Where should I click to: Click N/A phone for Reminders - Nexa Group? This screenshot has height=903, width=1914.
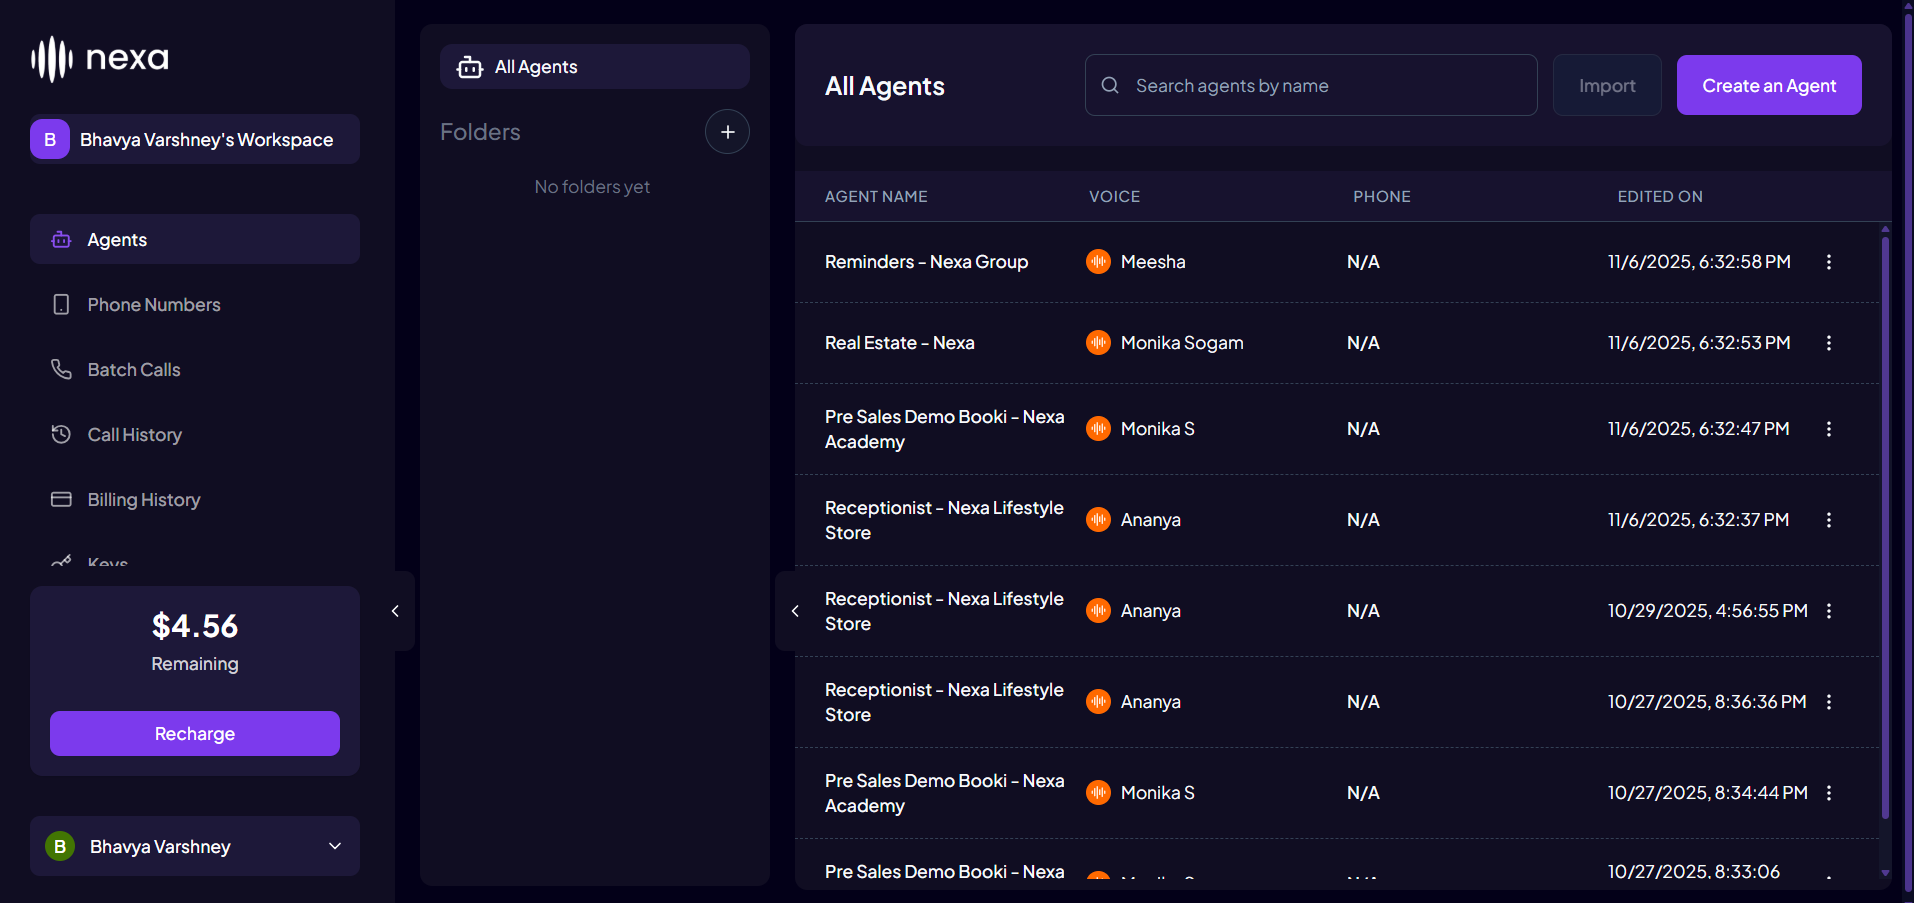1363,262
